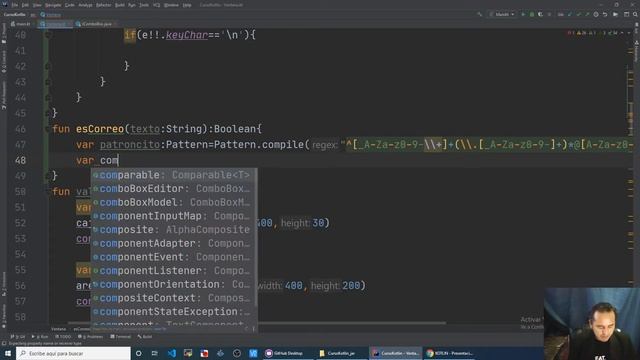Place cursor on patroncito variable name
This screenshot has width=640, height=360.
pos(130,145)
